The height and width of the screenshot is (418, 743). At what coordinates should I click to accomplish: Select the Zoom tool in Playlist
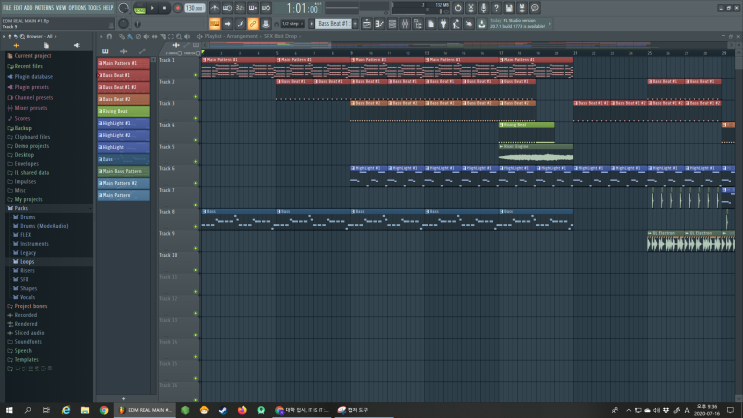[179, 36]
